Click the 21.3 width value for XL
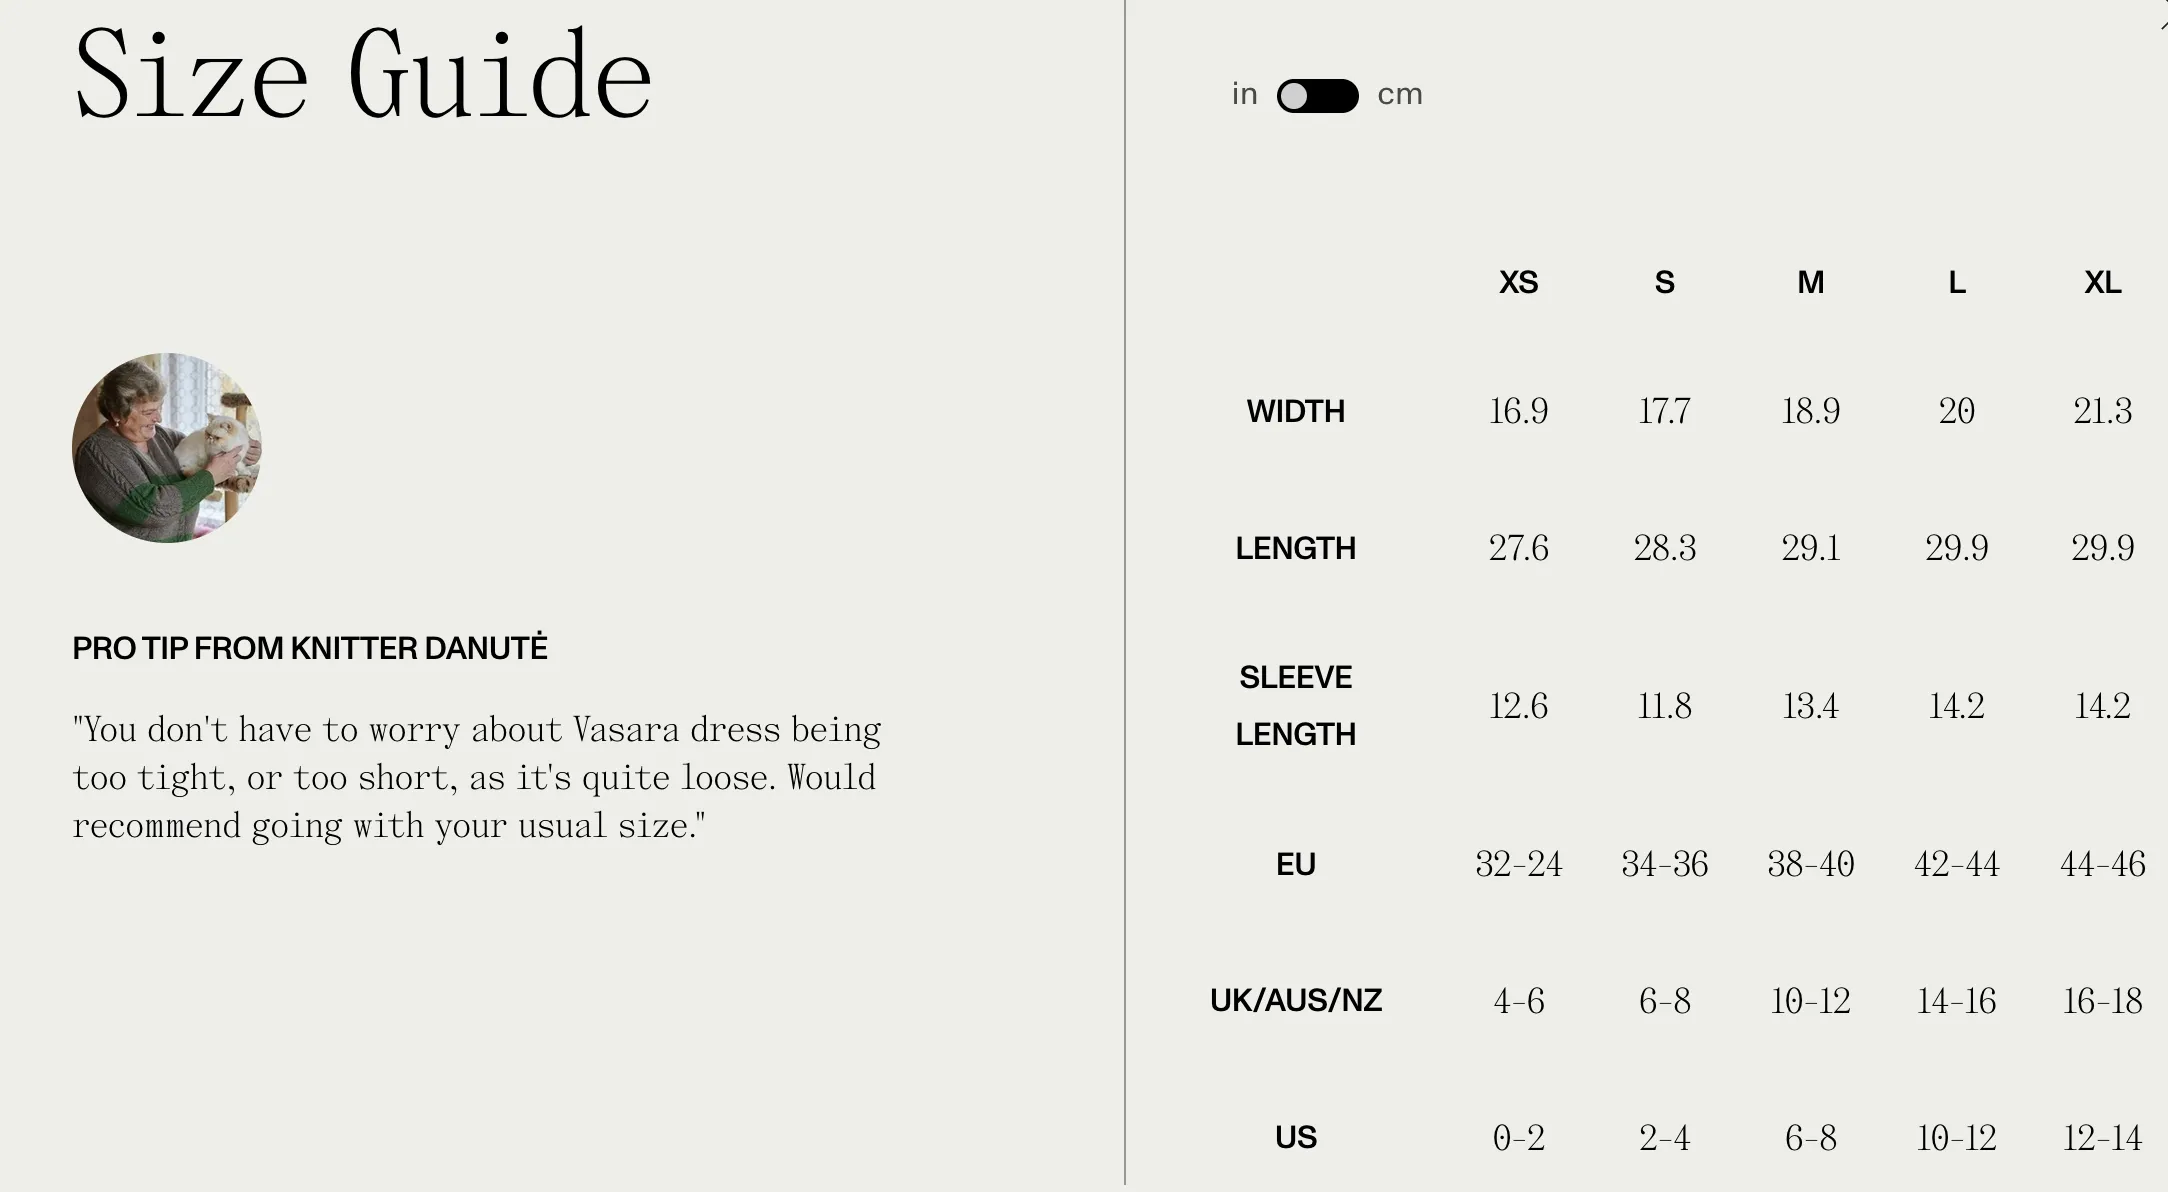The image size is (2168, 1192). point(2102,411)
